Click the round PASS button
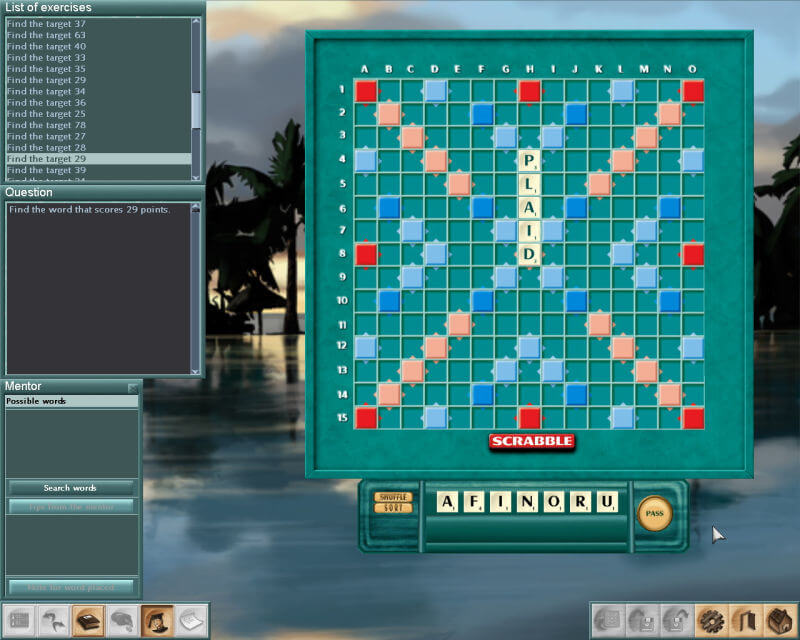The height and width of the screenshot is (640, 800). pos(655,513)
